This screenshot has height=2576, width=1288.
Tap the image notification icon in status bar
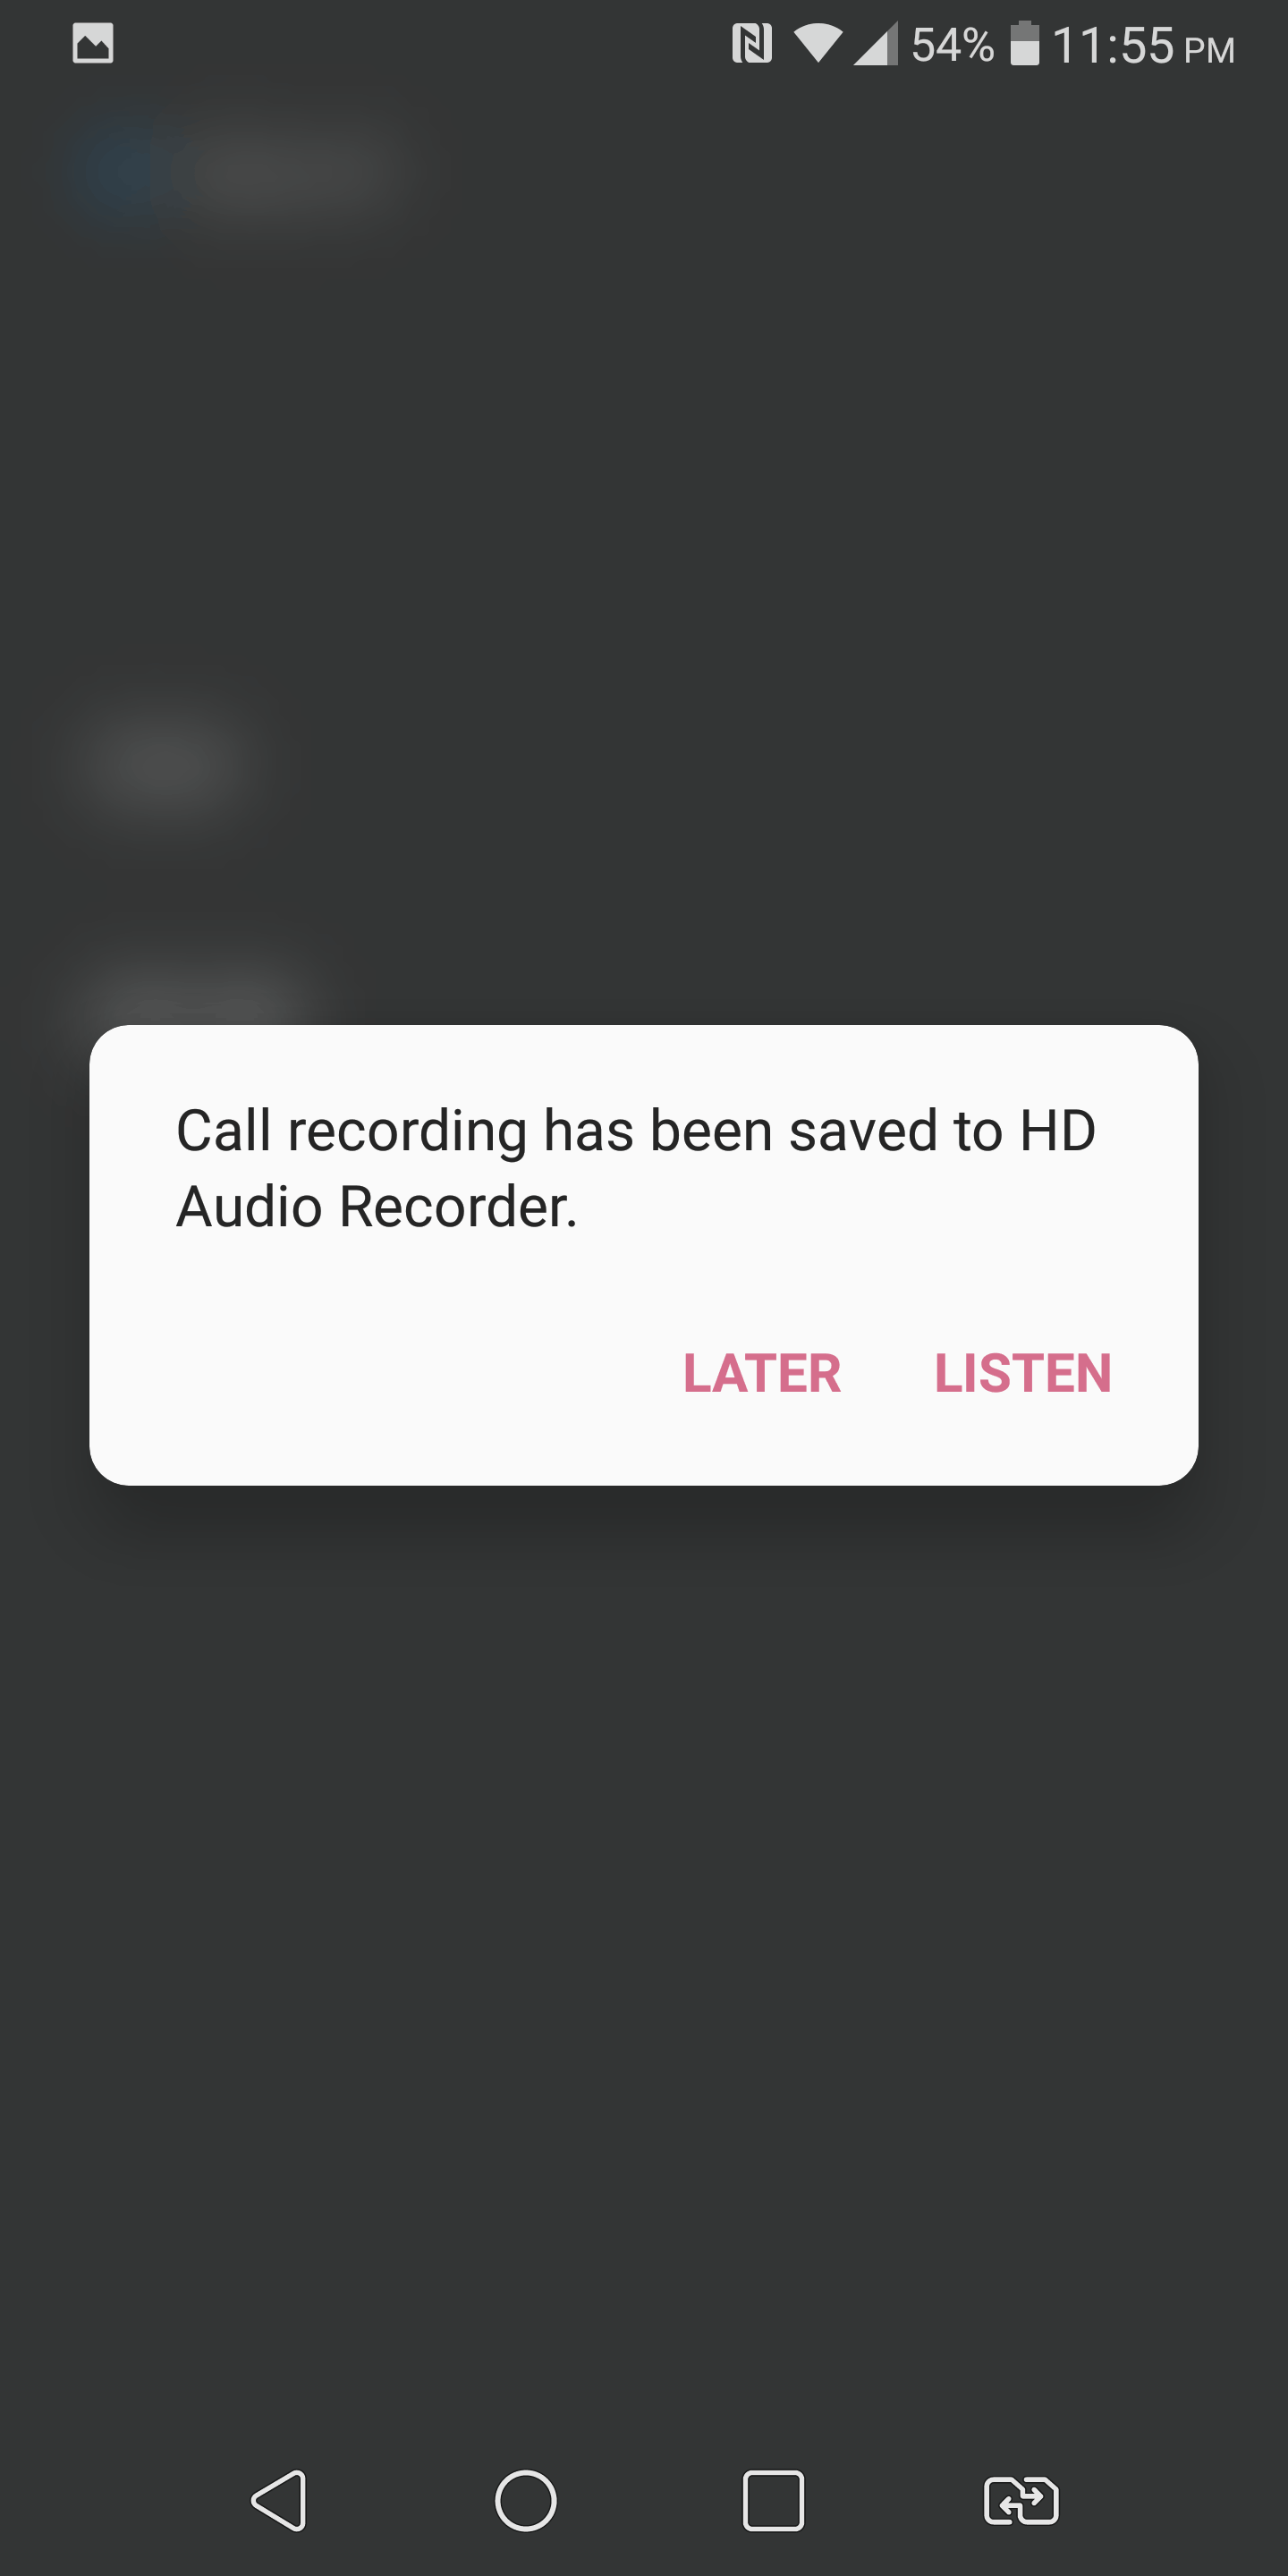pyautogui.click(x=93, y=44)
